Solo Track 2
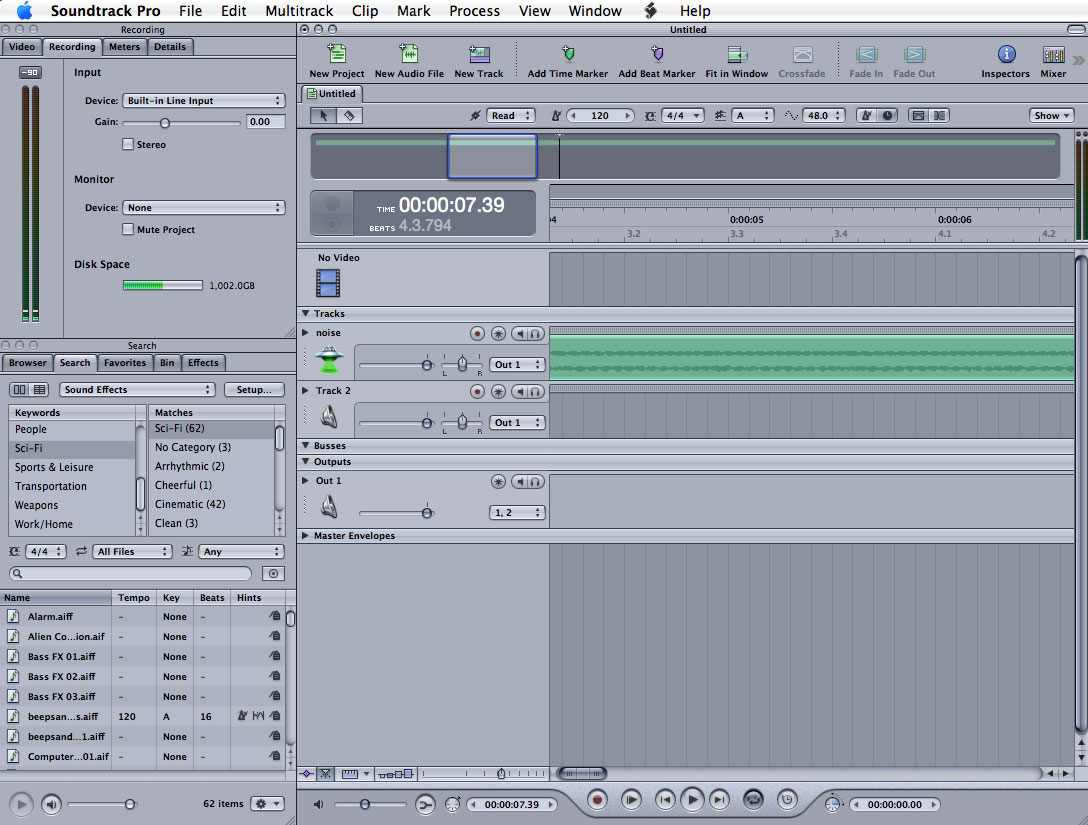 (x=535, y=391)
